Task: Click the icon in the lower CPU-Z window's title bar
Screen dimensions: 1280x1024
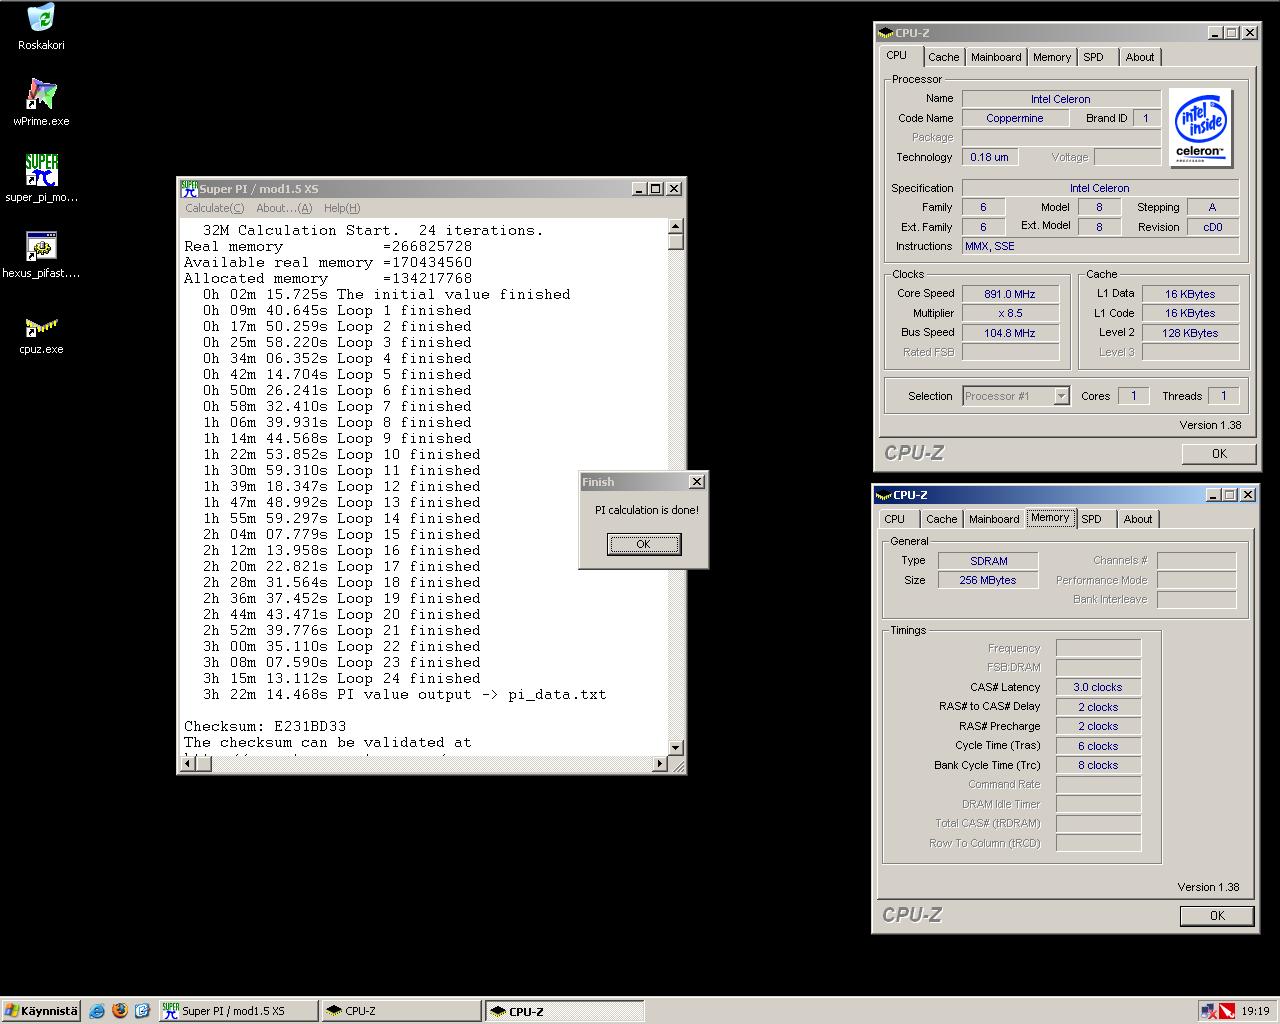Action: [x=883, y=494]
